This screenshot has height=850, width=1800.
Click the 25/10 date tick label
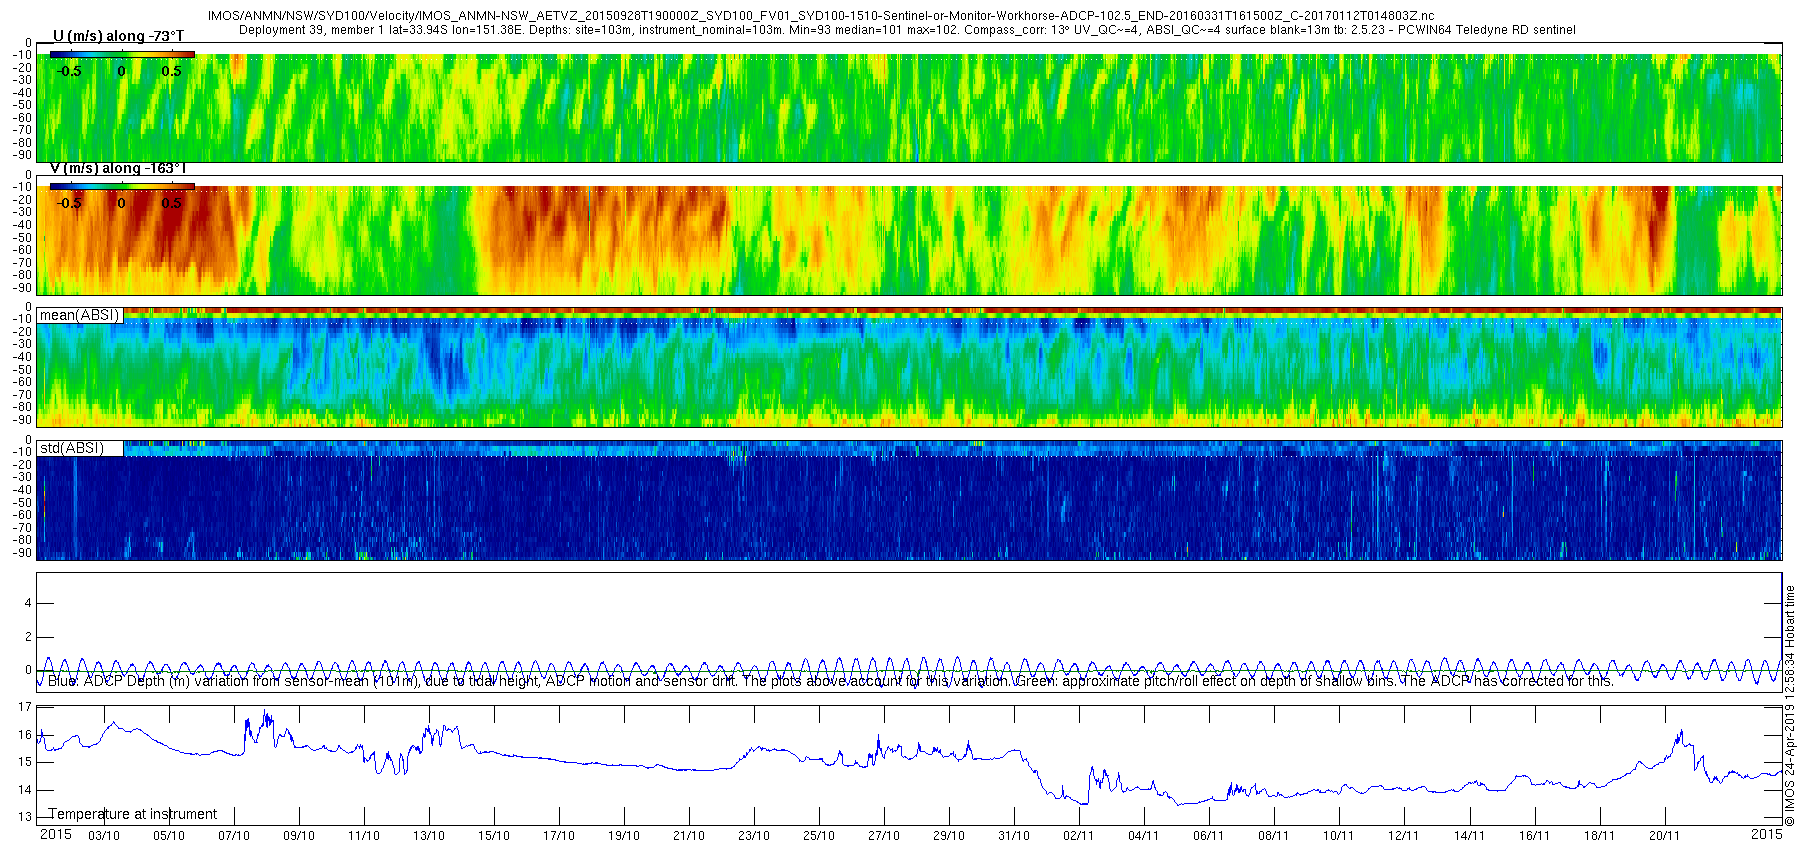[x=819, y=835]
